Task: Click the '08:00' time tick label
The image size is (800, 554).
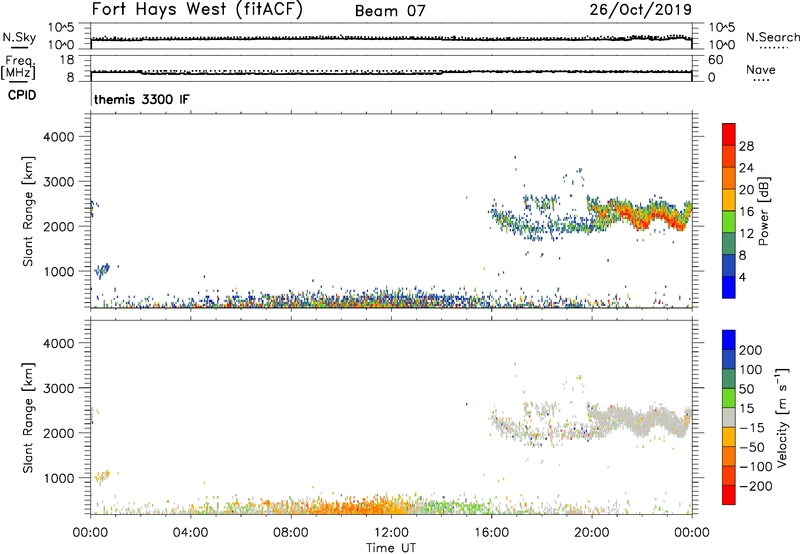Action: point(291,533)
